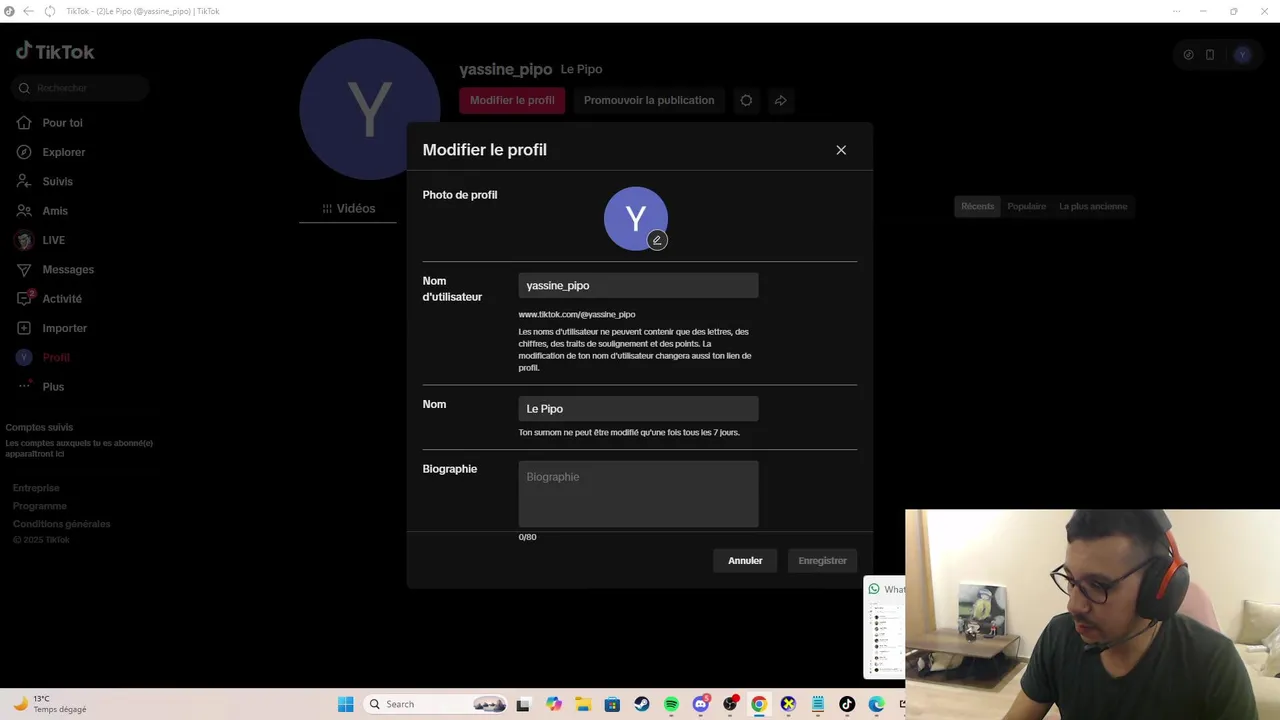Open Importer in the sidebar
The width and height of the screenshot is (1280, 720).
(64, 328)
